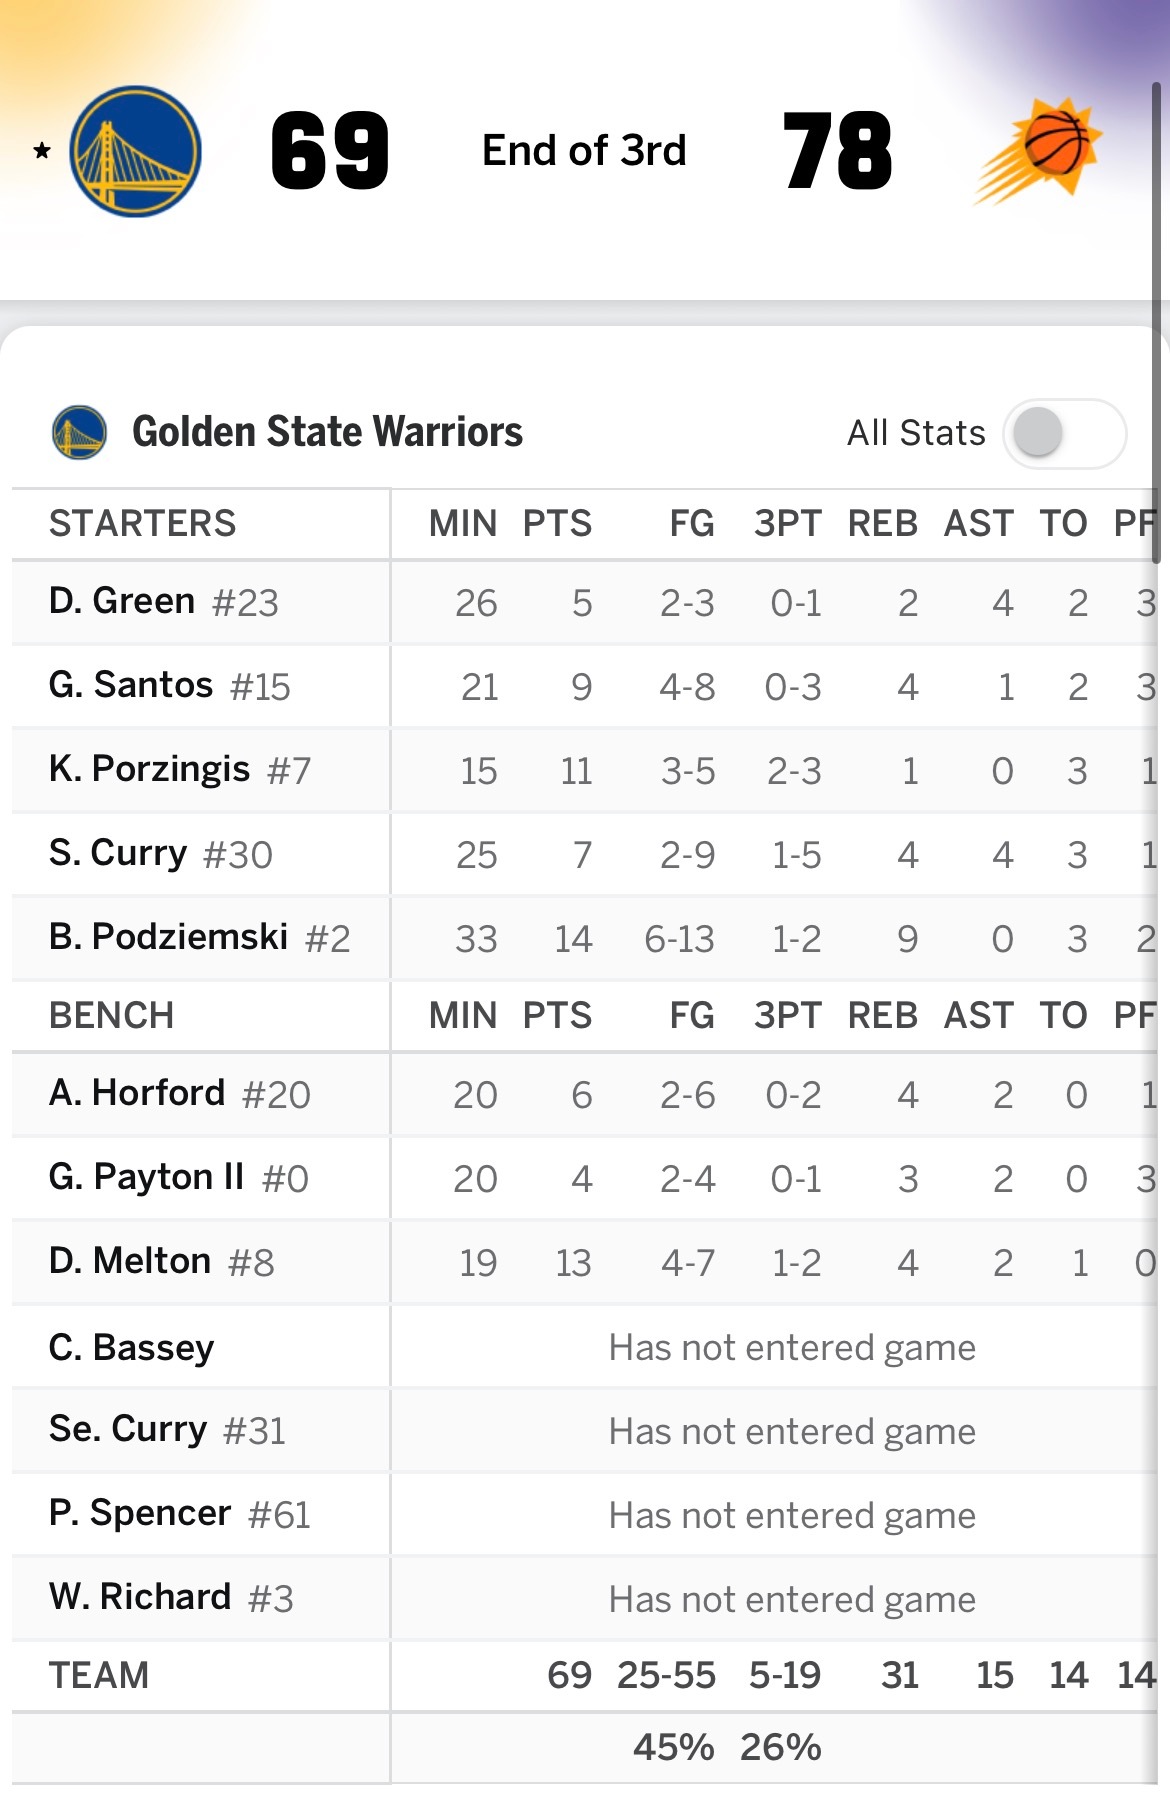Tap the End of 3rd game status
Image resolution: width=1170 pixels, height=1797 pixels.
click(584, 151)
